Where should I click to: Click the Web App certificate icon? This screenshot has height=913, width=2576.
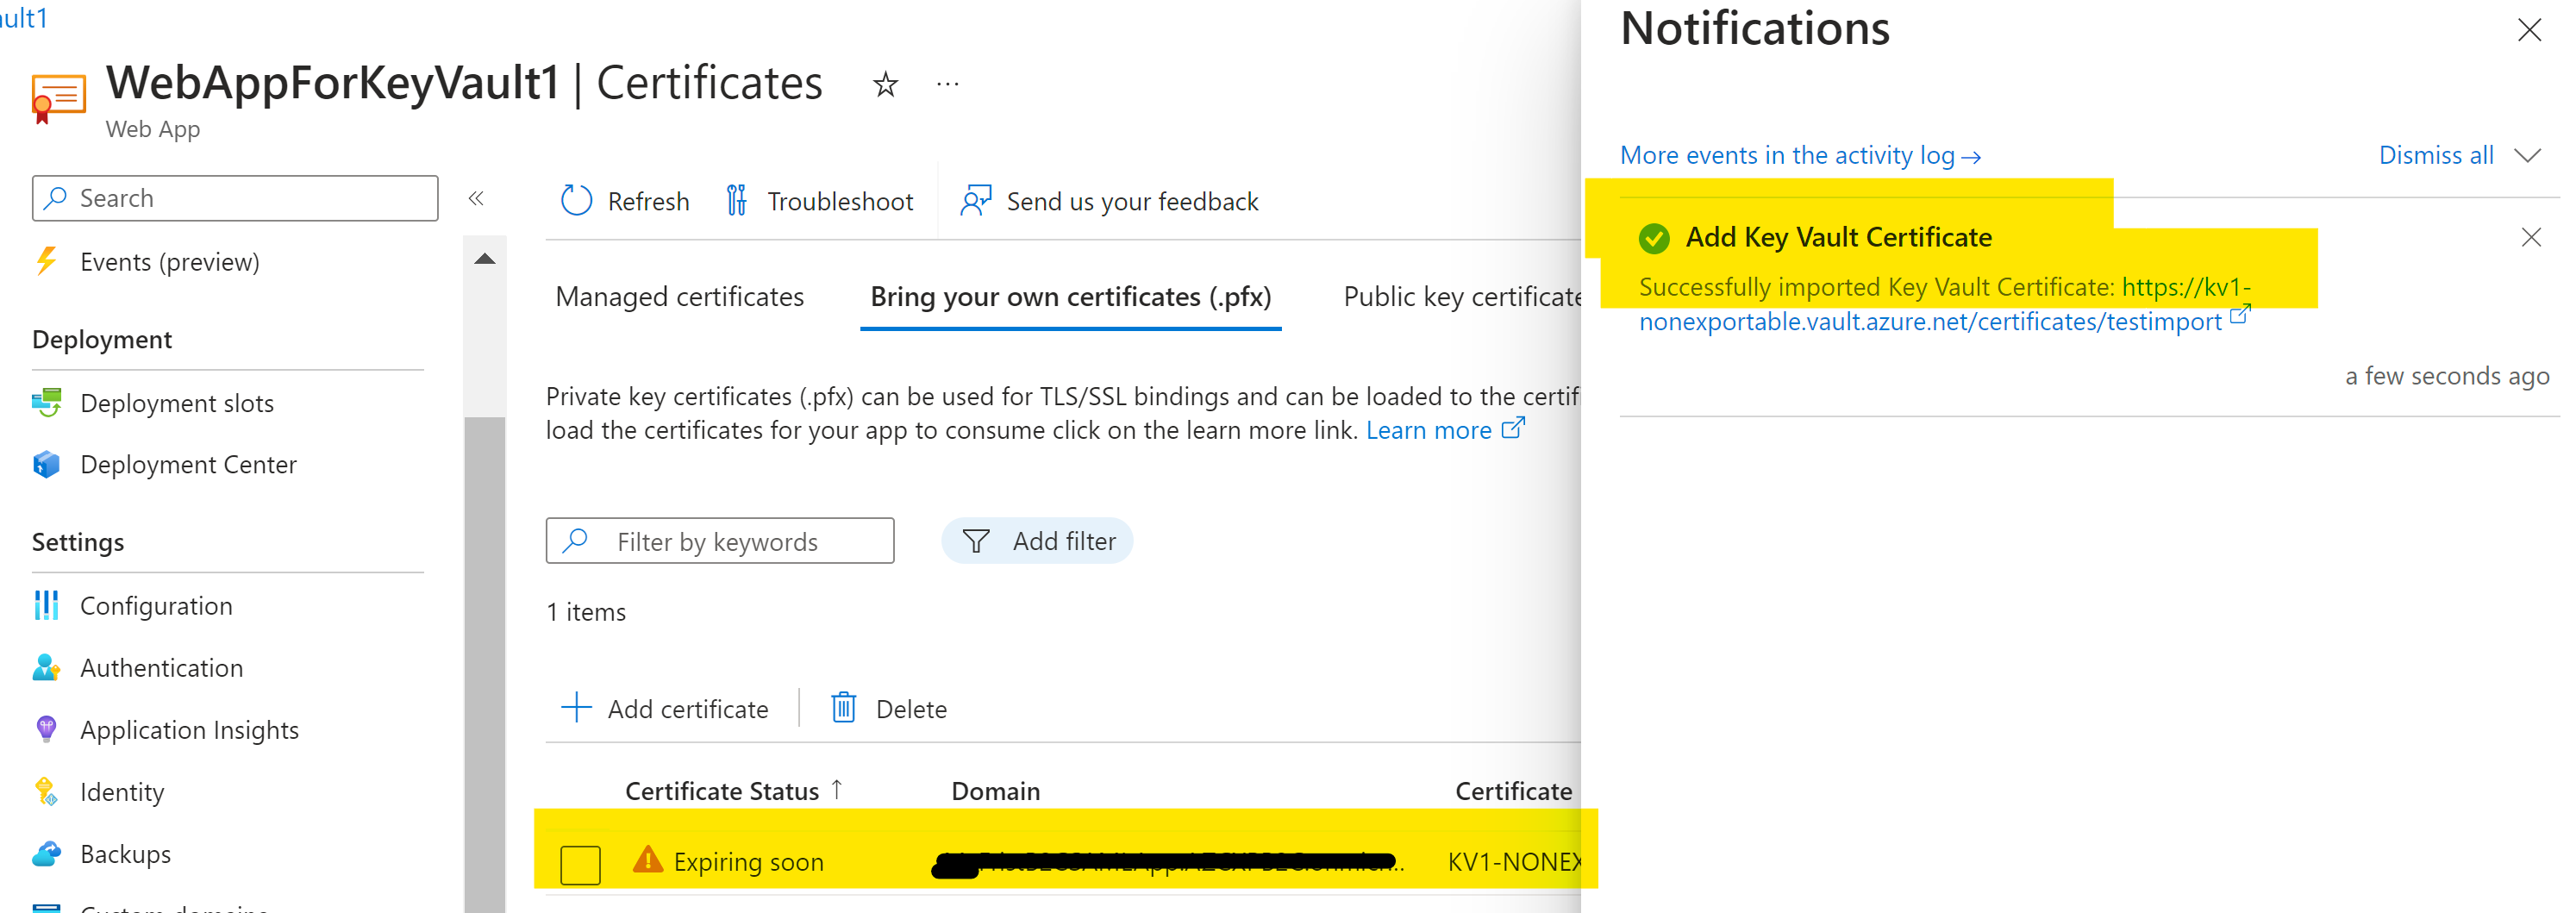pos(58,97)
